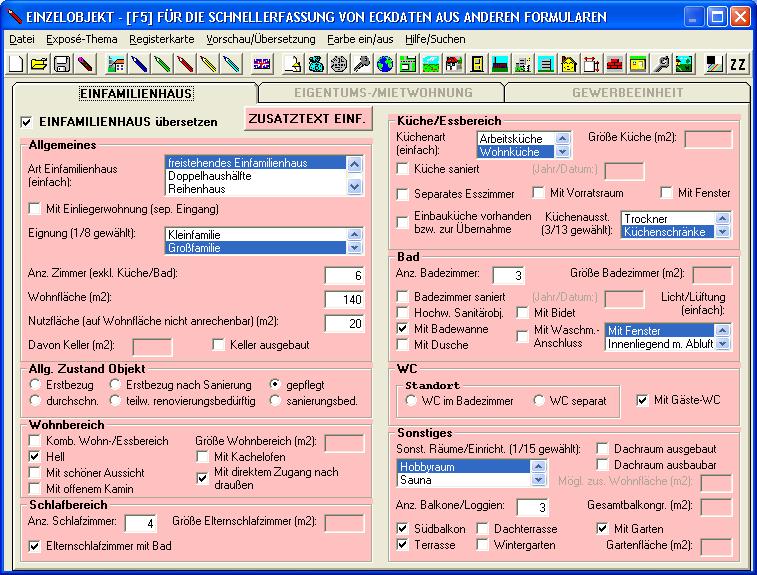Tick the 'Mit Dusche' checkbox
Image resolution: width=757 pixels, height=575 pixels.
403,345
